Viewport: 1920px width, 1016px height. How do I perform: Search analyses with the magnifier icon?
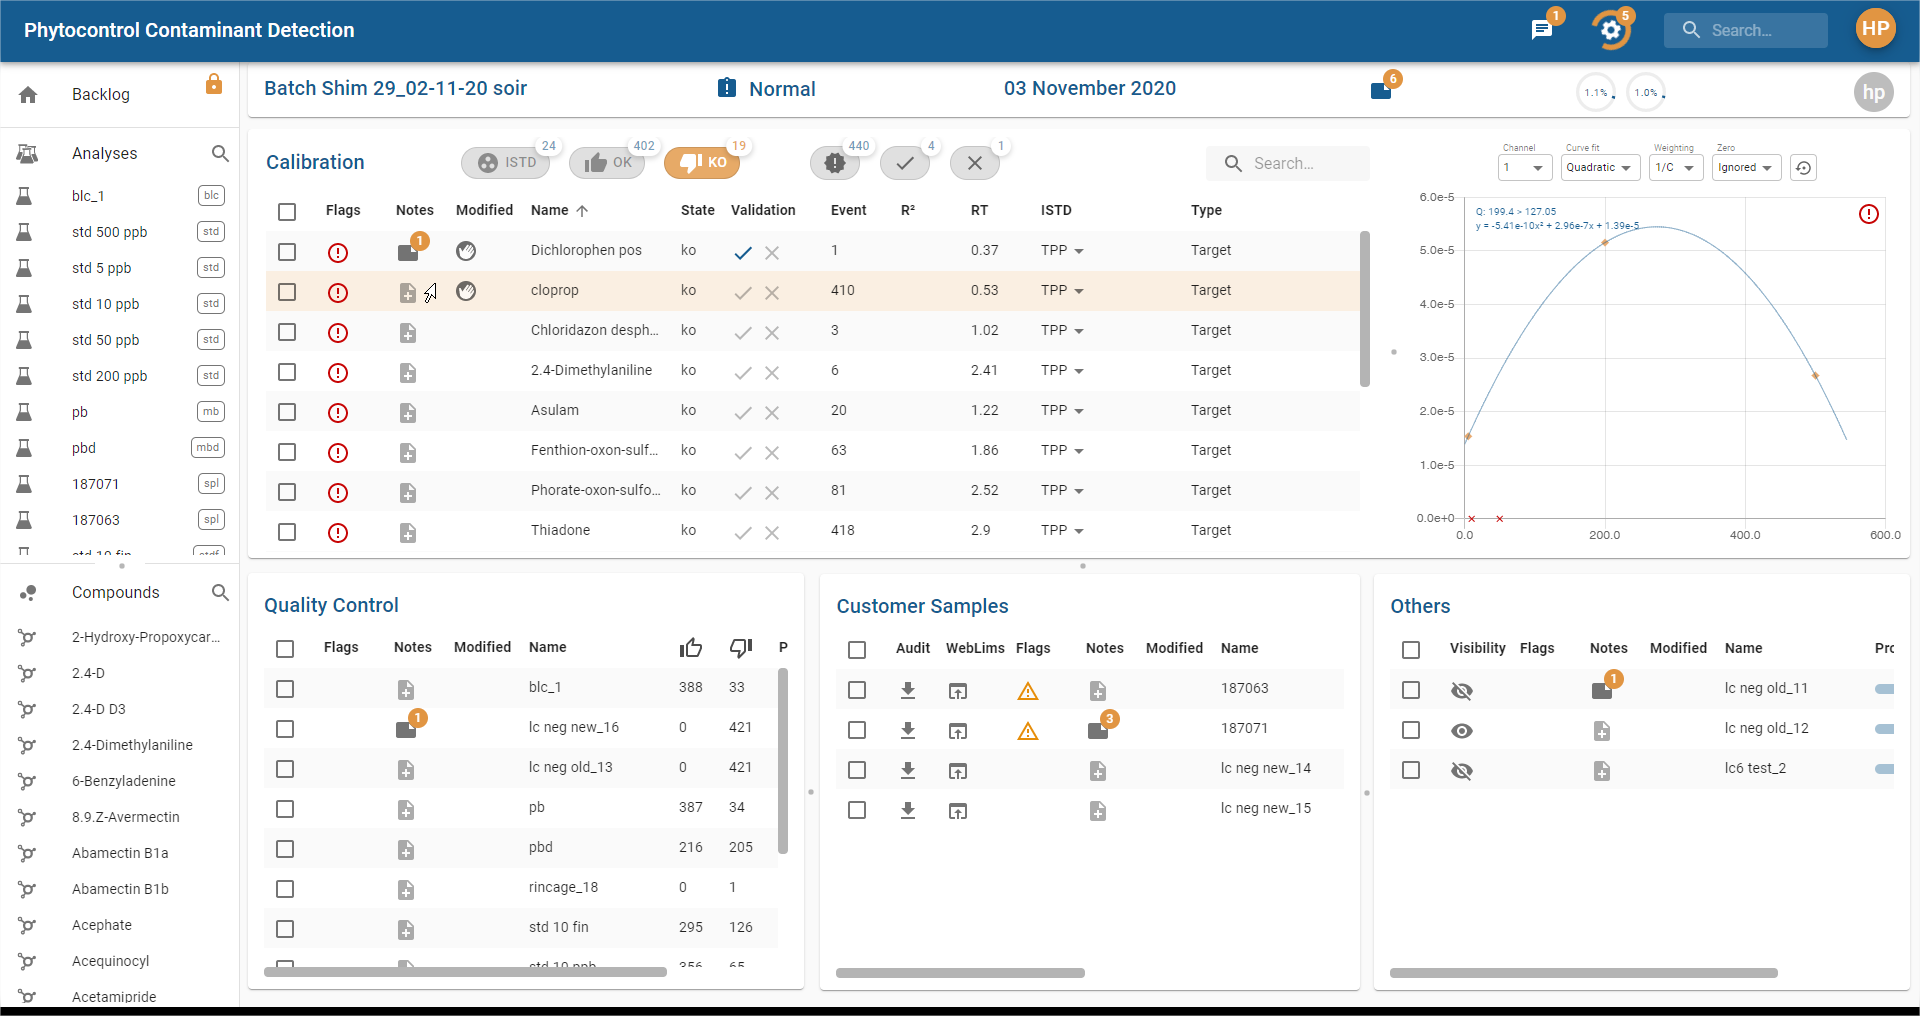pyautogui.click(x=220, y=154)
